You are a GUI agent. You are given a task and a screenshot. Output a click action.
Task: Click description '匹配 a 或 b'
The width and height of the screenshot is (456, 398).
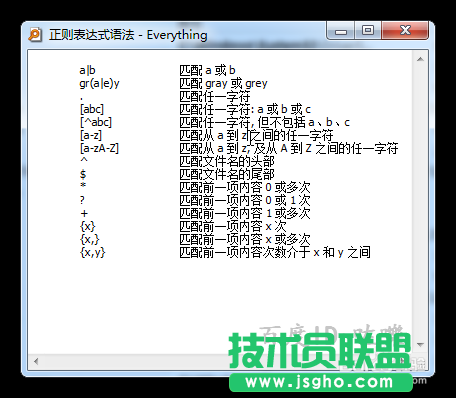point(207,70)
